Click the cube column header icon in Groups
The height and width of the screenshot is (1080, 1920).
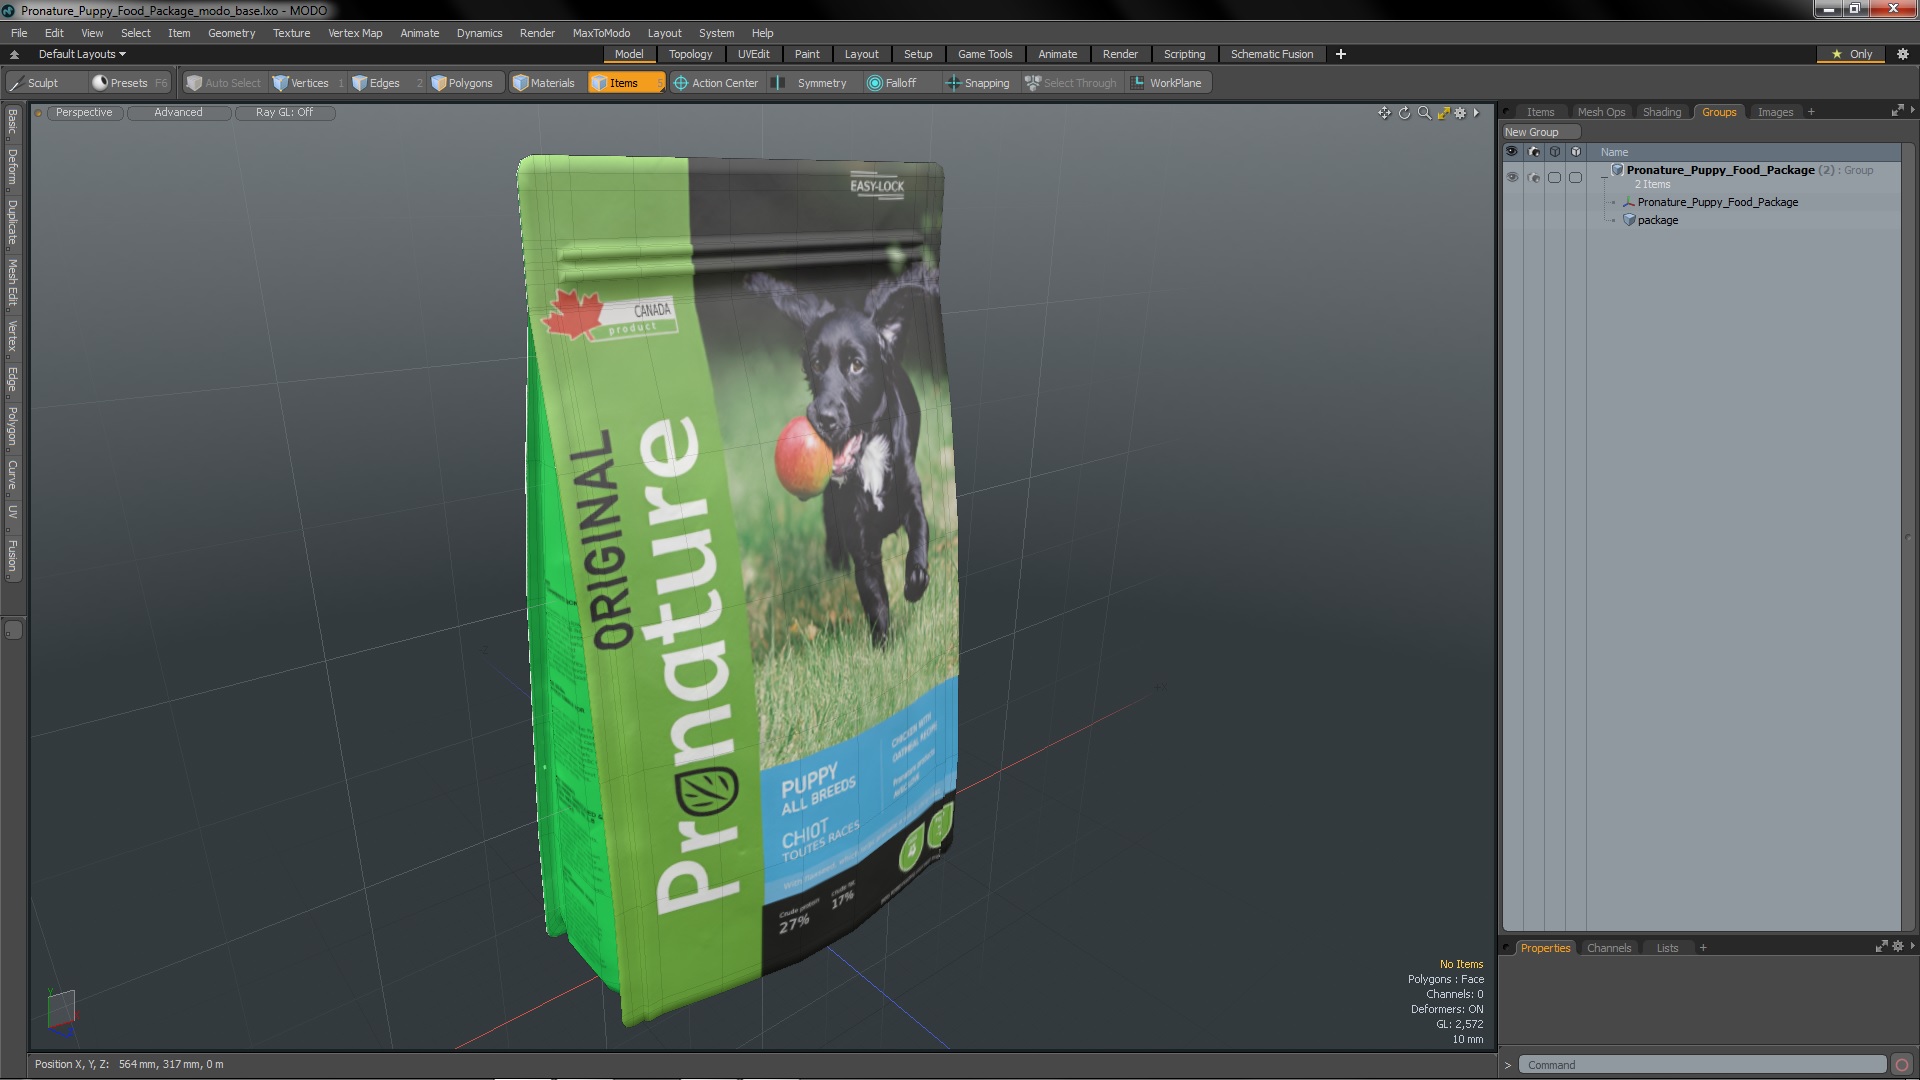coord(1555,152)
